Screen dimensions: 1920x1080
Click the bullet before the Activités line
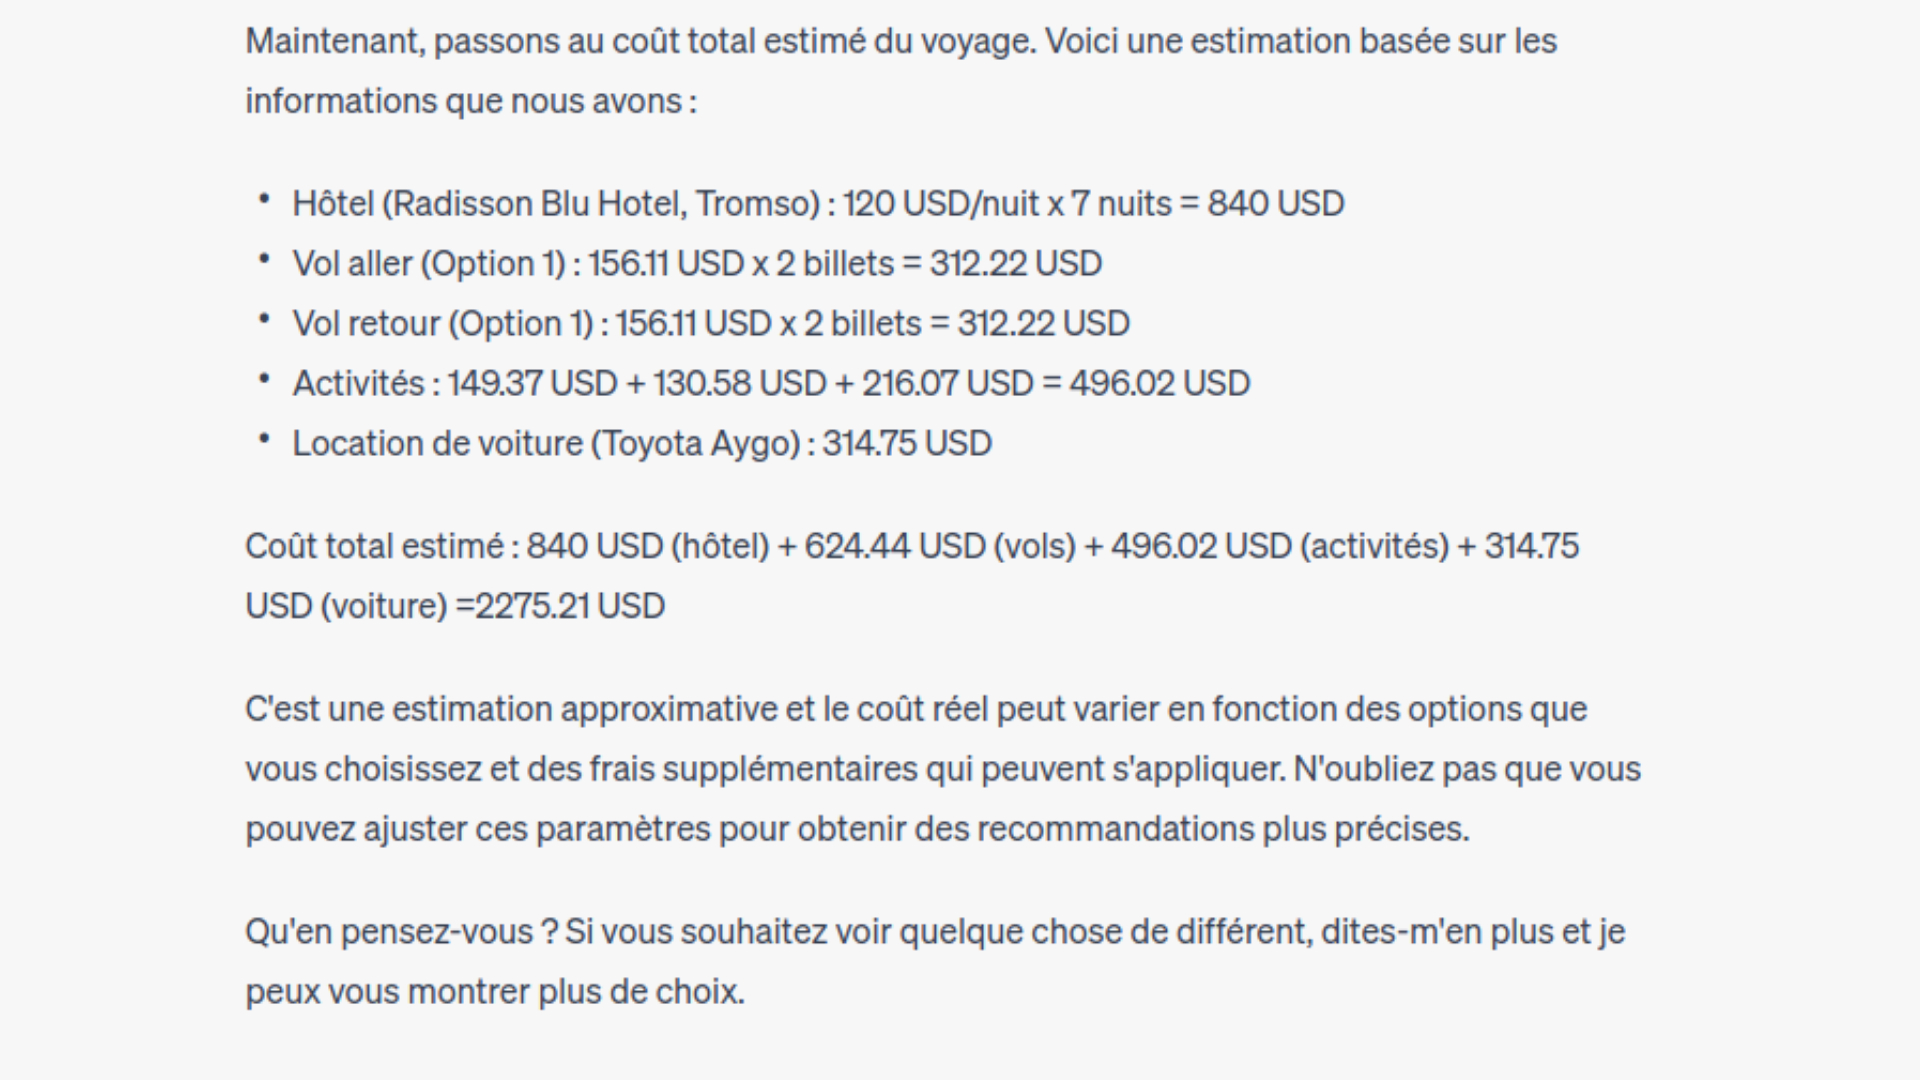point(264,380)
